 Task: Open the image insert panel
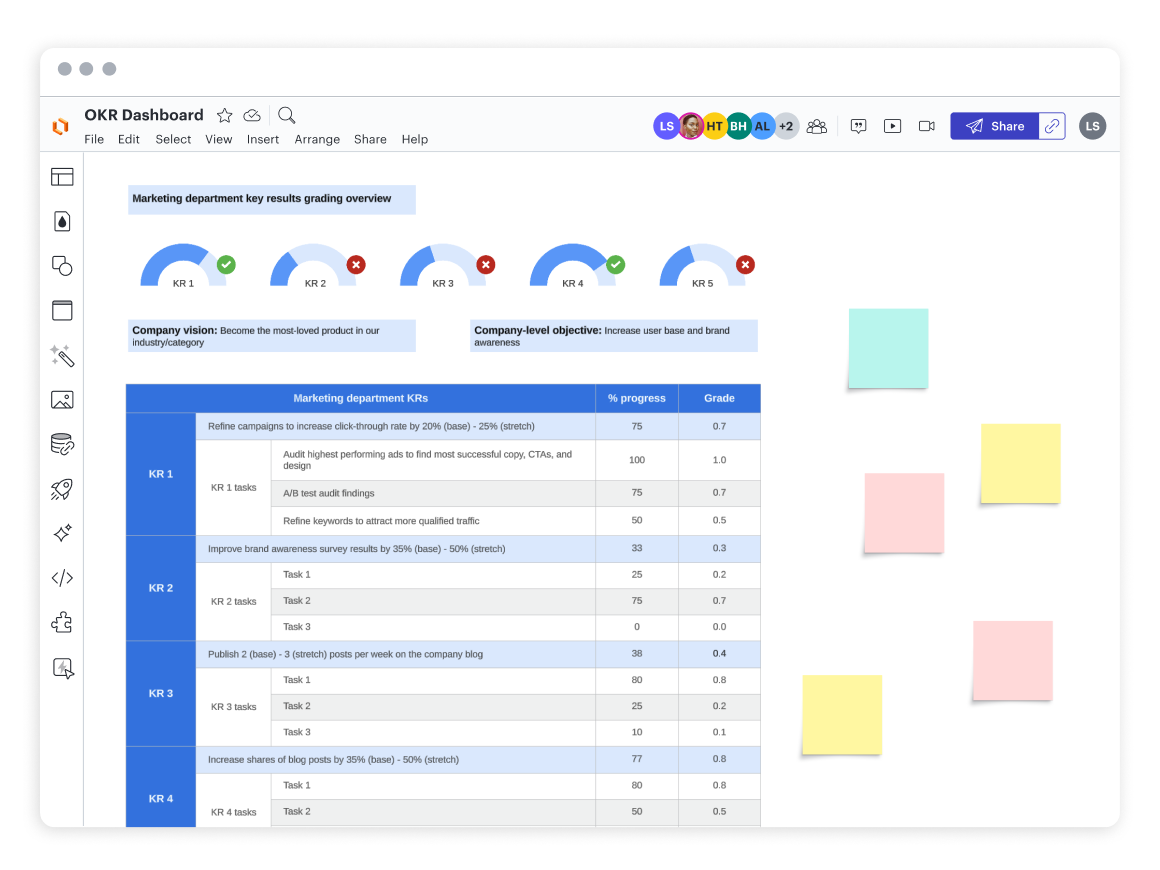62,400
